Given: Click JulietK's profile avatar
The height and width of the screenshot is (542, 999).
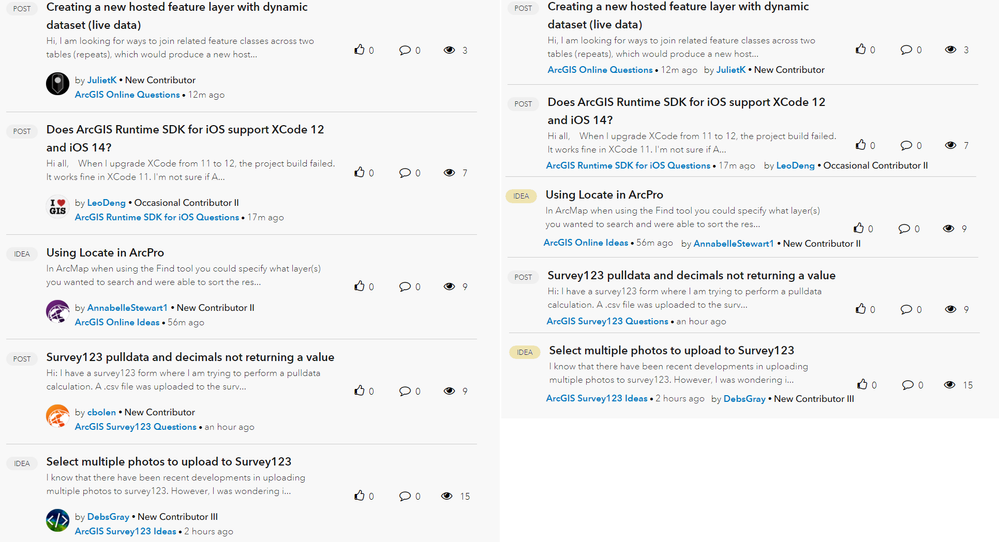Looking at the screenshot, I should pos(57,84).
